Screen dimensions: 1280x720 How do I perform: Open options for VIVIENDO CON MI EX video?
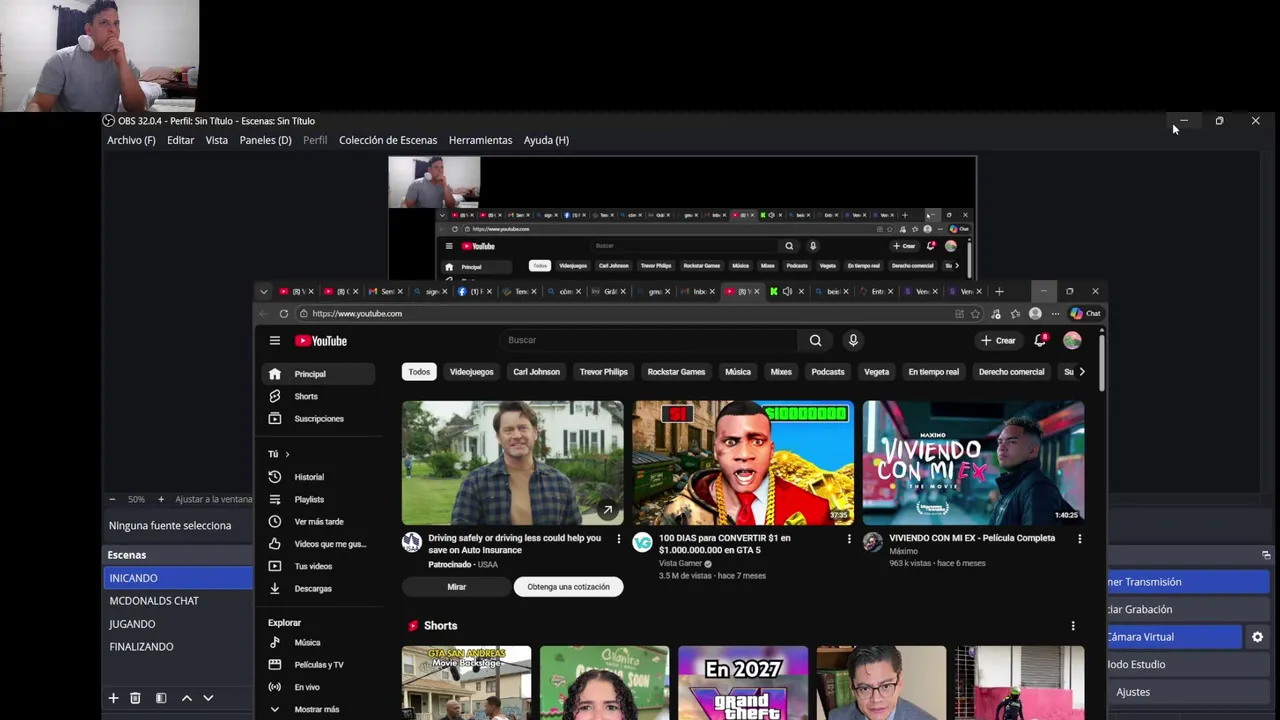click(x=1079, y=539)
